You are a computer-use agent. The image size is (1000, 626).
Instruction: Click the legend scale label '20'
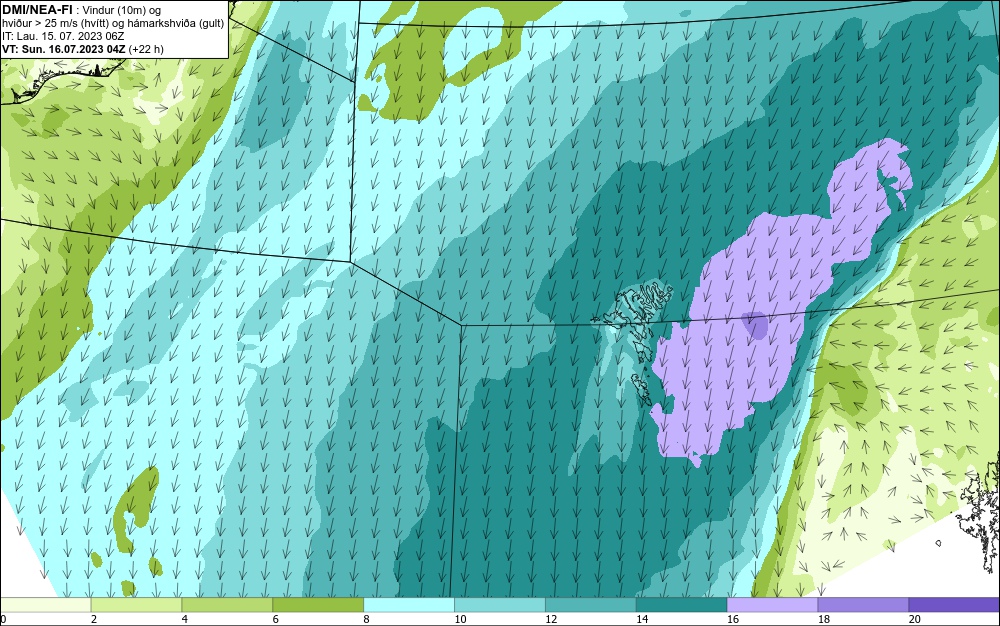915,619
